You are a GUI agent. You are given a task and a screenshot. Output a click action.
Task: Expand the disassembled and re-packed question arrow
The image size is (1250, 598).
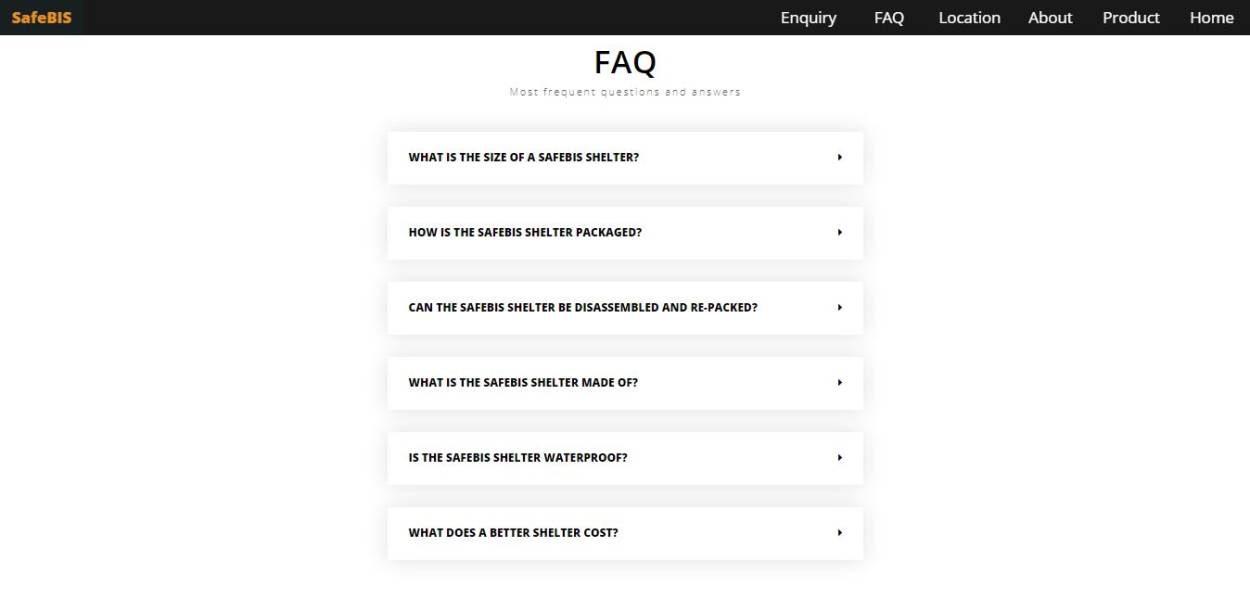838,308
